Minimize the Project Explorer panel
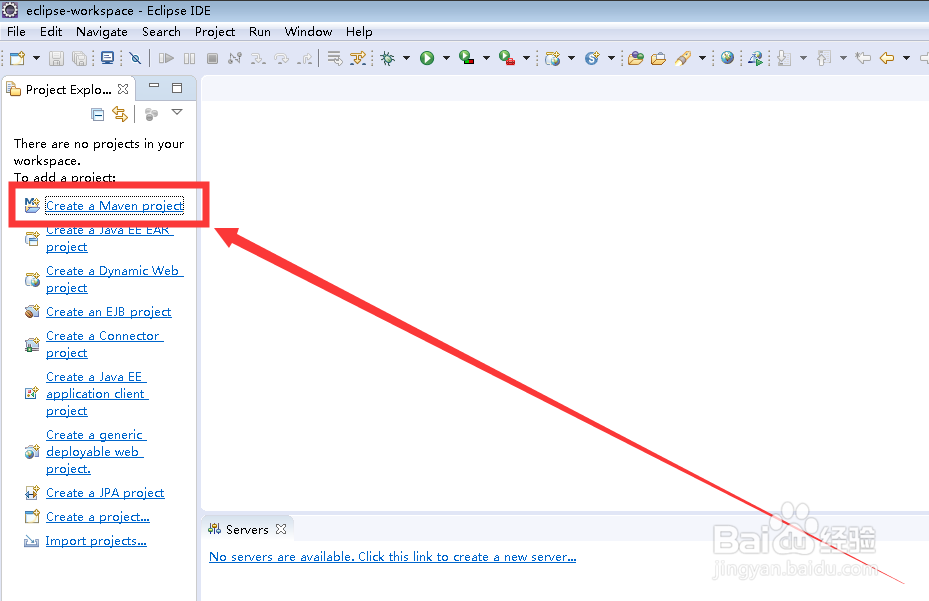The width and height of the screenshot is (929, 601). tap(154, 86)
